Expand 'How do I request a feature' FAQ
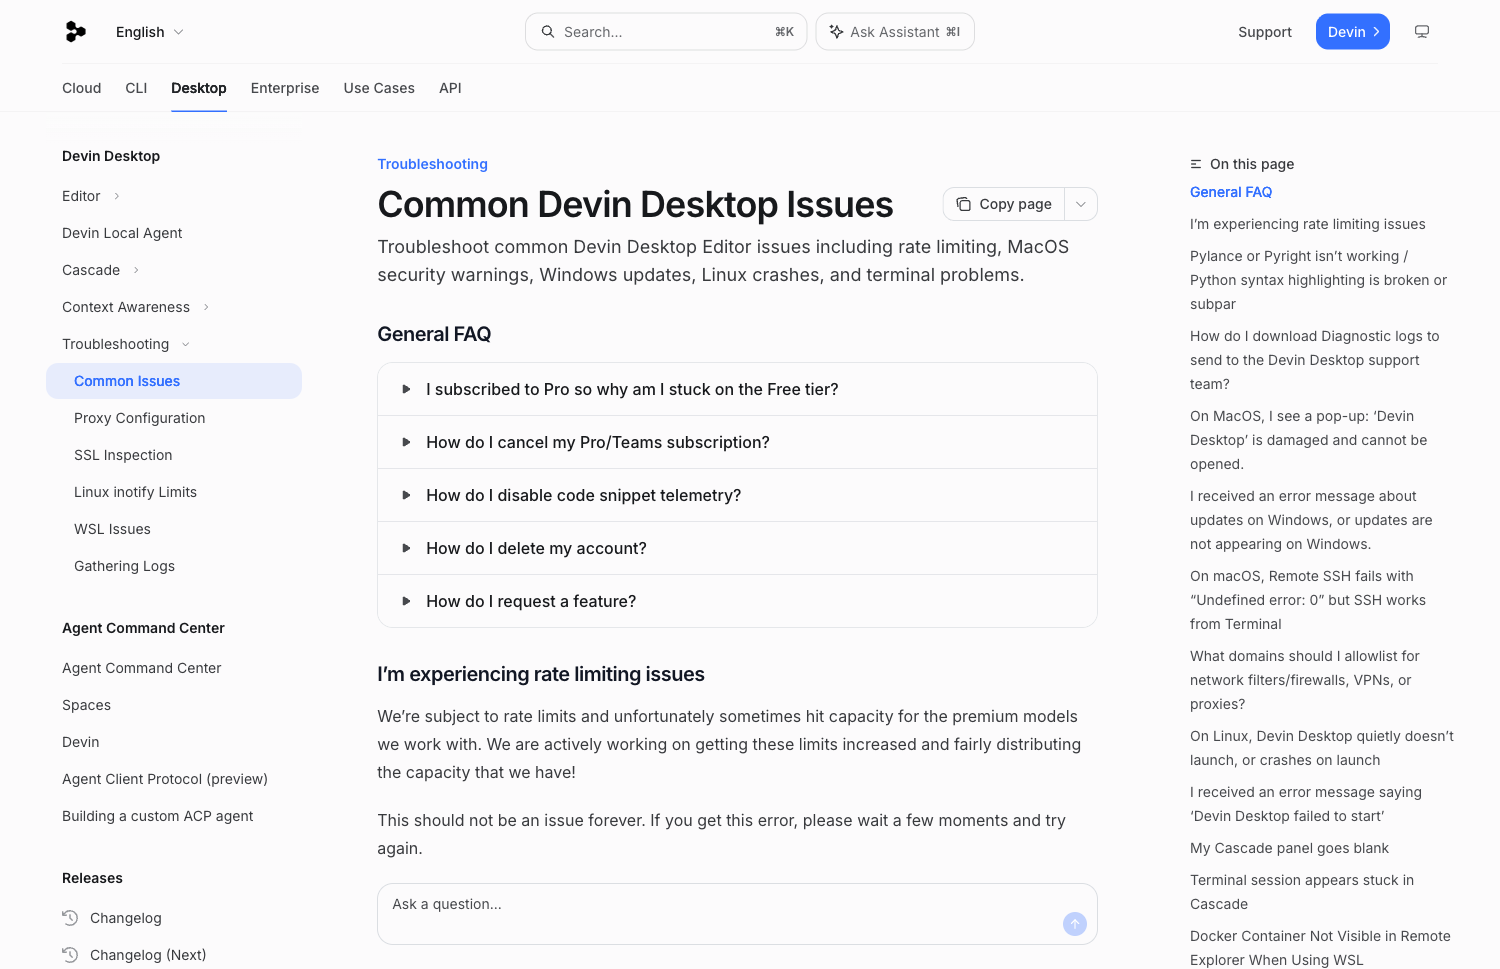This screenshot has height=969, width=1500. (x=737, y=601)
